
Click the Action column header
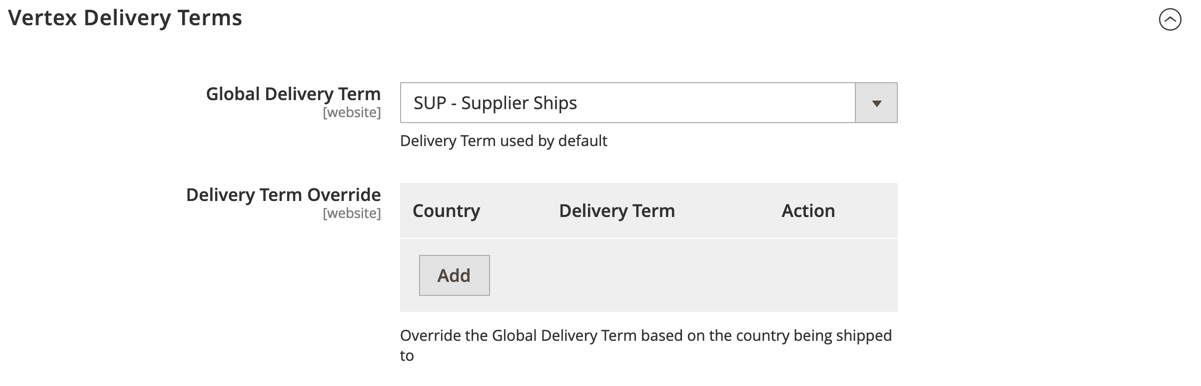pos(808,211)
